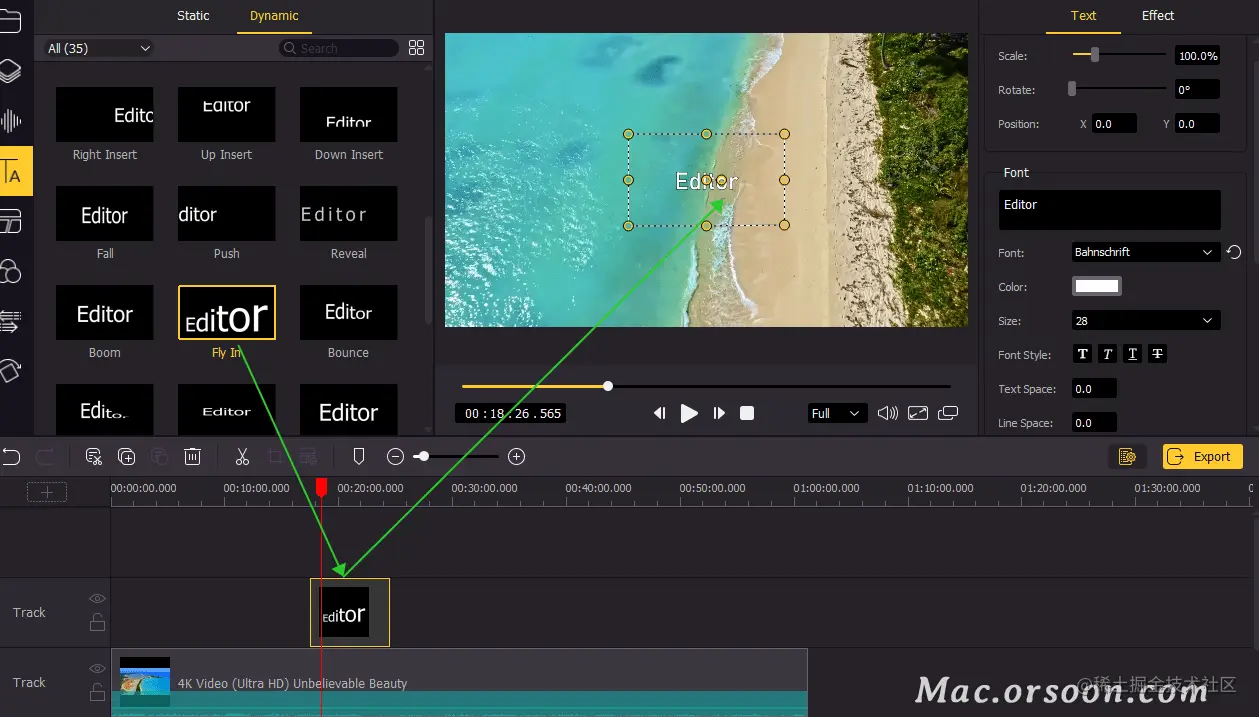This screenshot has width=1259, height=717.
Task: Lock the 4K Video track
Action: [x=97, y=692]
